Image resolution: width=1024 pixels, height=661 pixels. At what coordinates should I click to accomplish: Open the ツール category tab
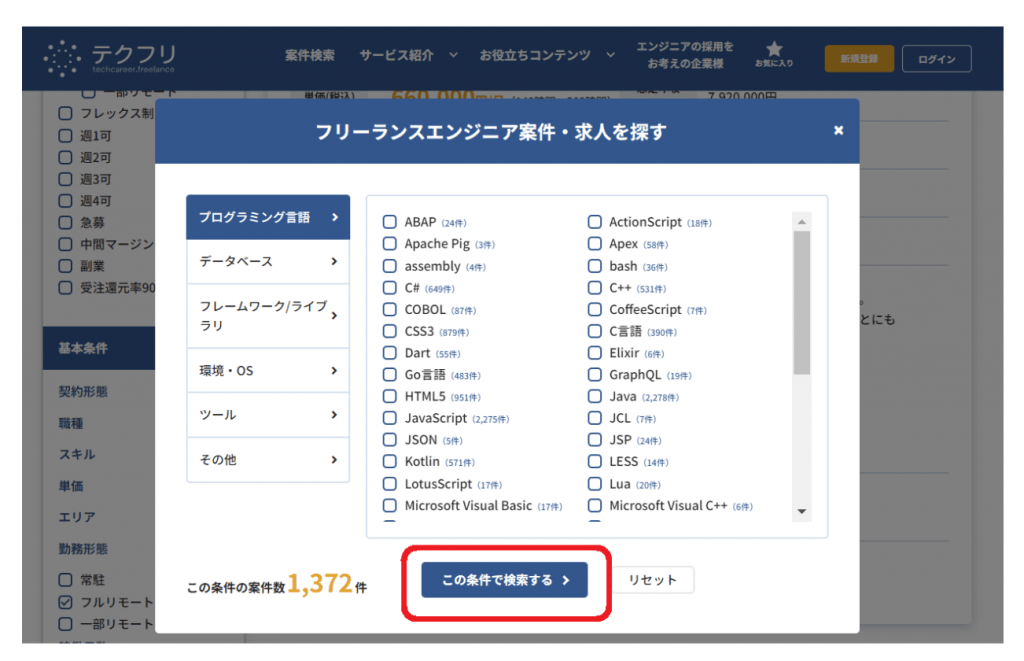tap(268, 415)
